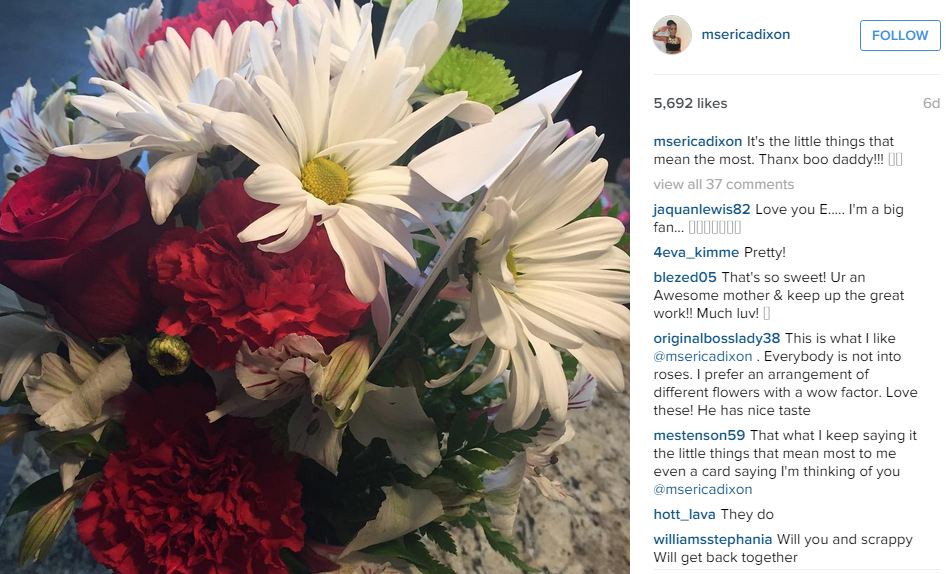Click the emoji row in jaquanlewis82's comment
The height and width of the screenshot is (574, 946).
714,228
